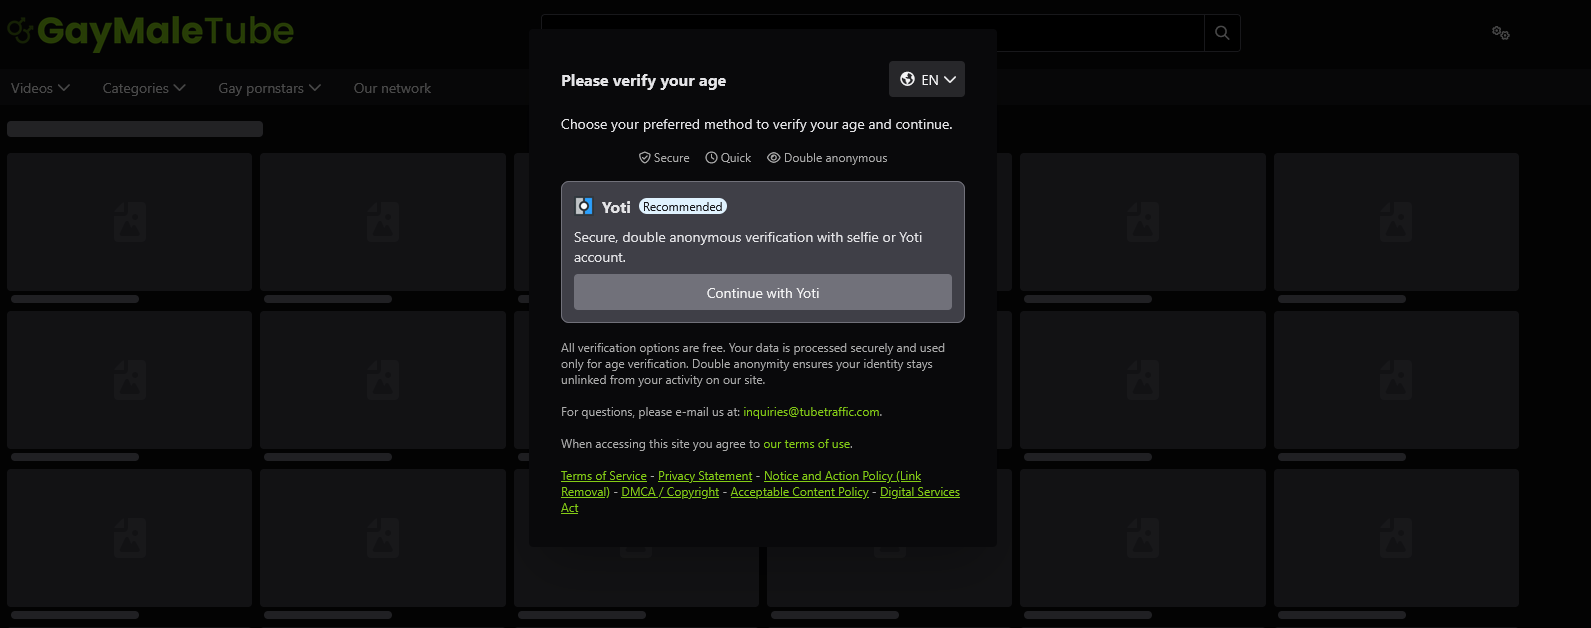1591x628 pixels.
Task: Open the EN language dropdown
Action: 927,79
